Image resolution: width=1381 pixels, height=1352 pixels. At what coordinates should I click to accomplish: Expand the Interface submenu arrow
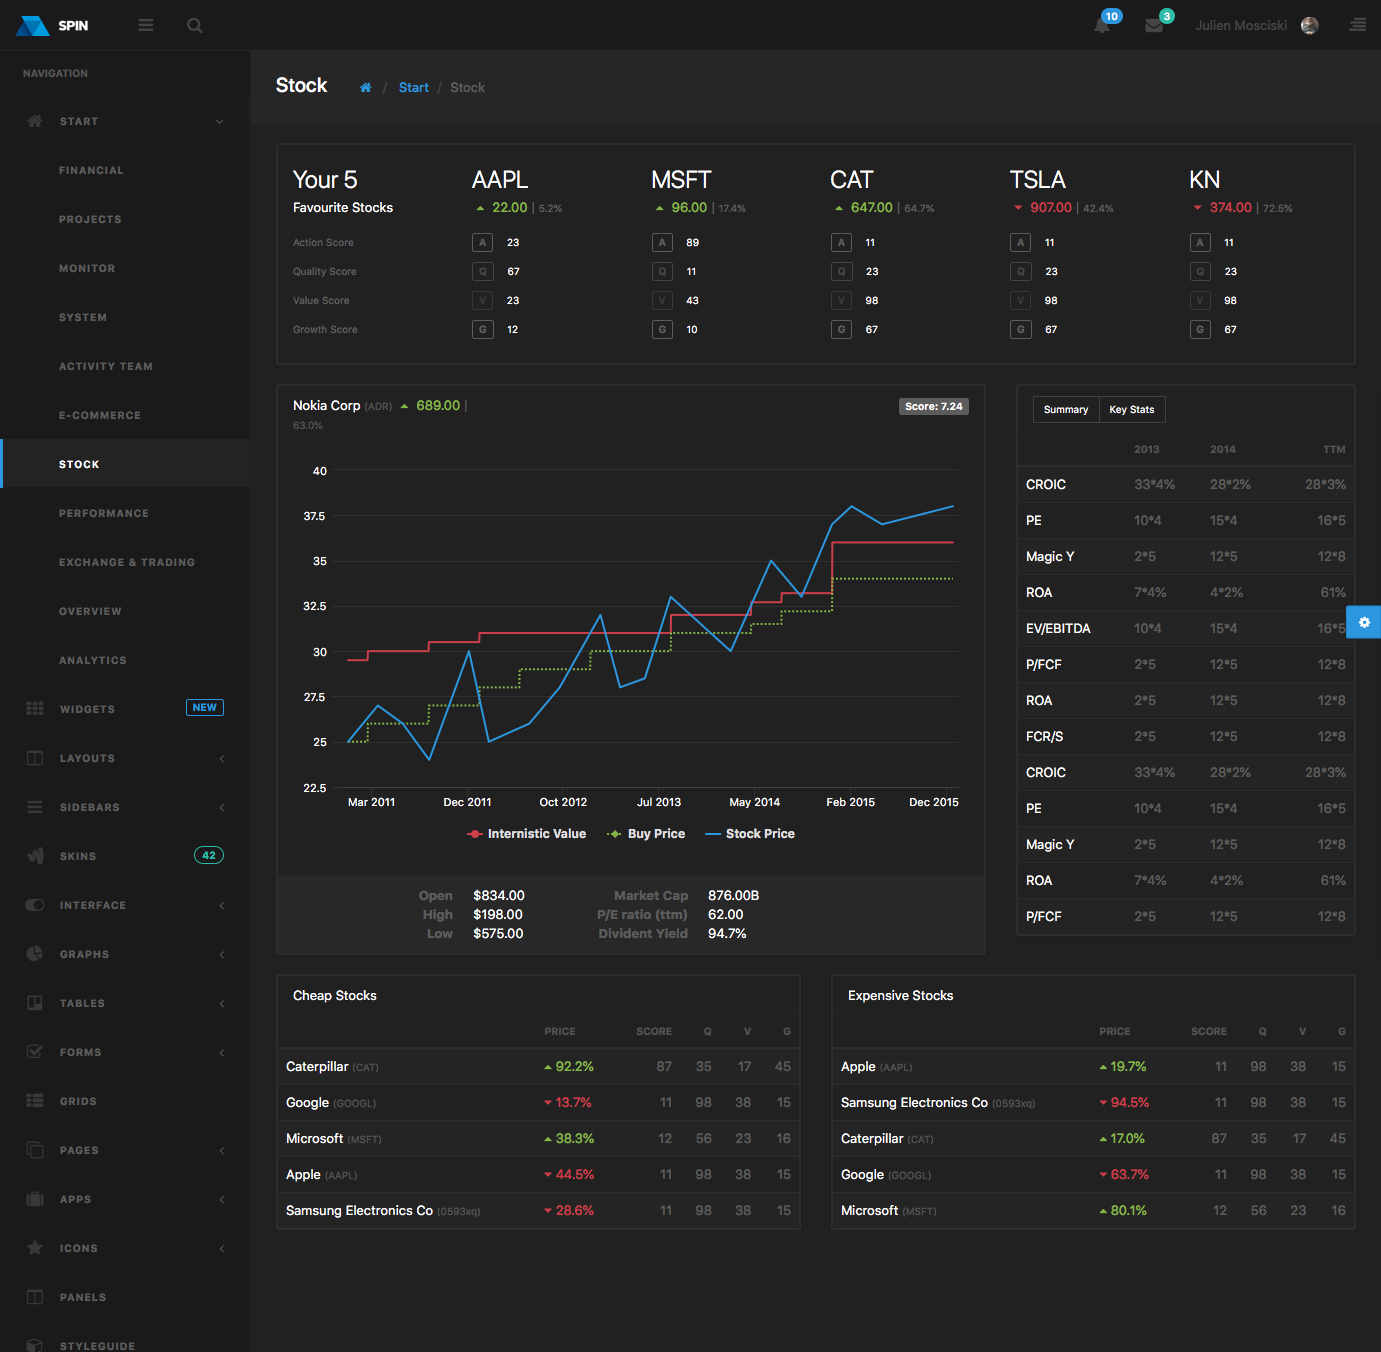point(222,906)
